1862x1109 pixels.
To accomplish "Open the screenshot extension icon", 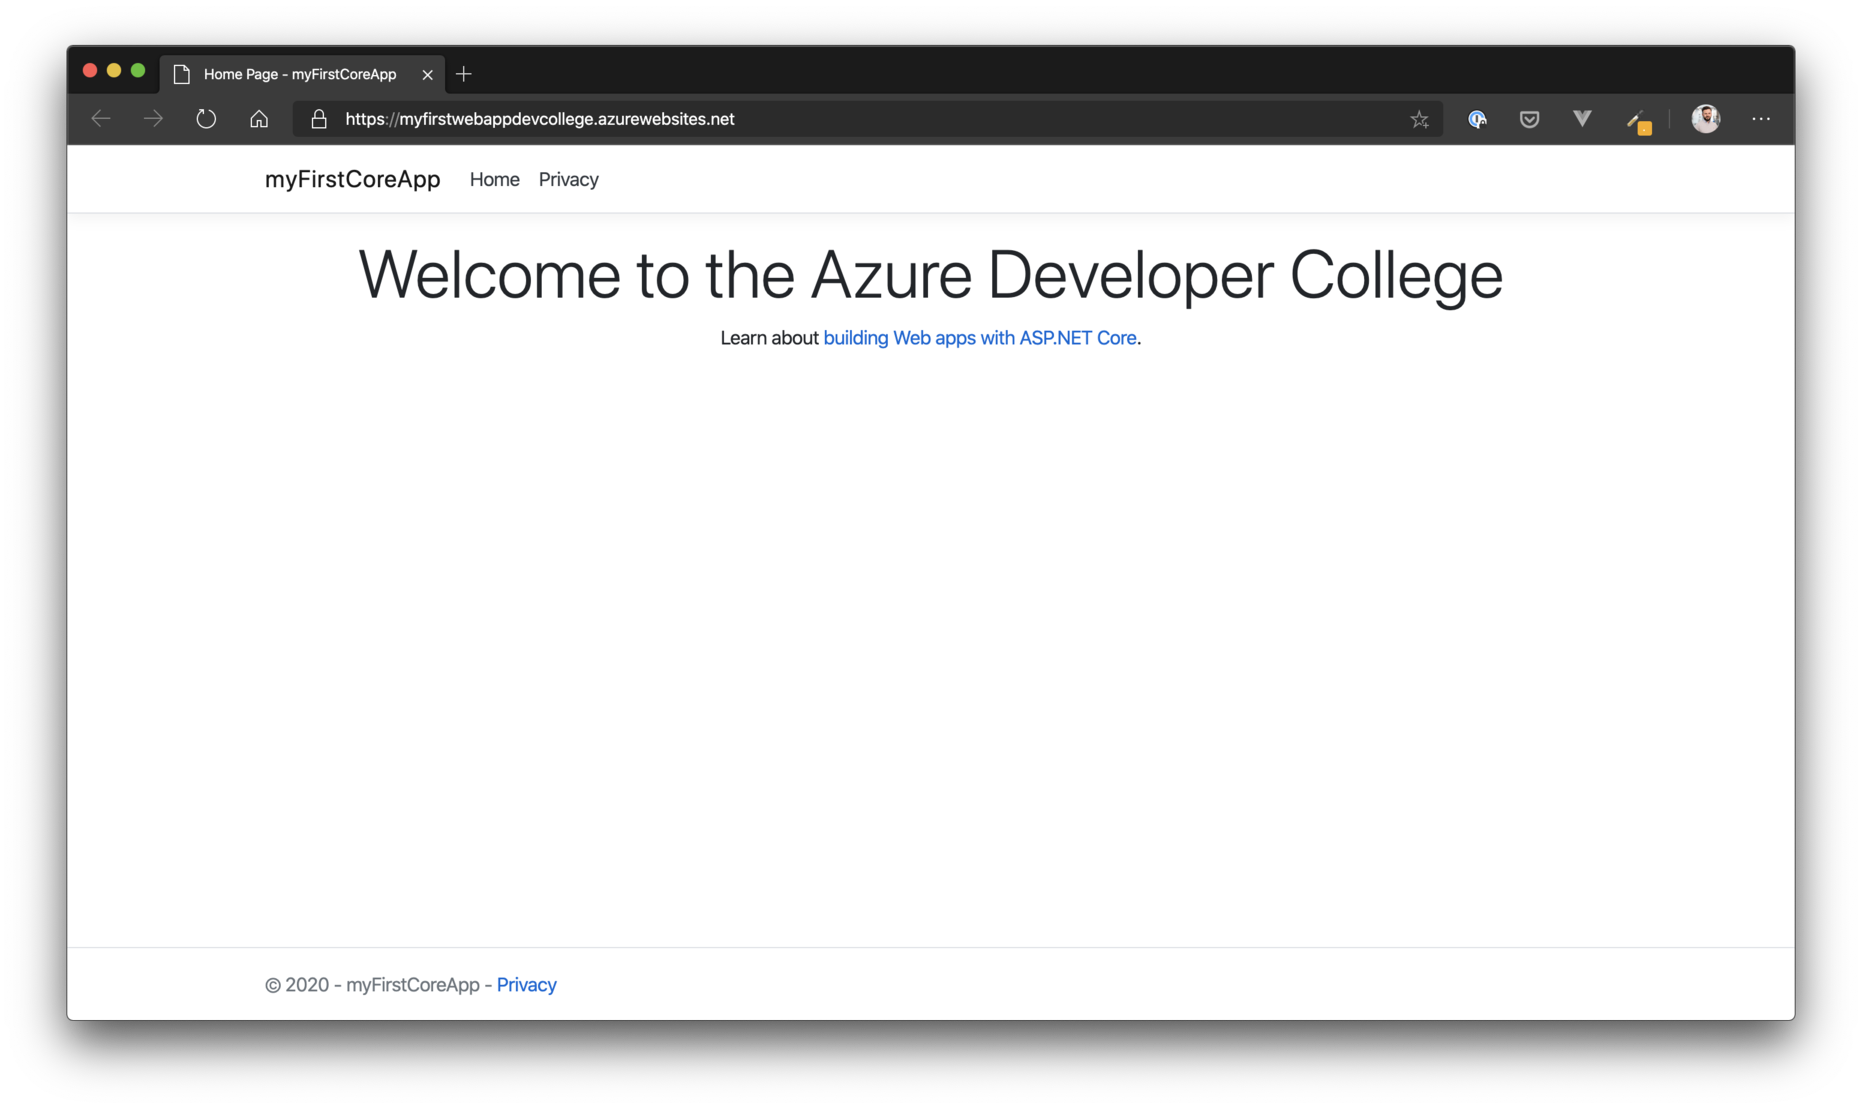I will coord(1639,119).
